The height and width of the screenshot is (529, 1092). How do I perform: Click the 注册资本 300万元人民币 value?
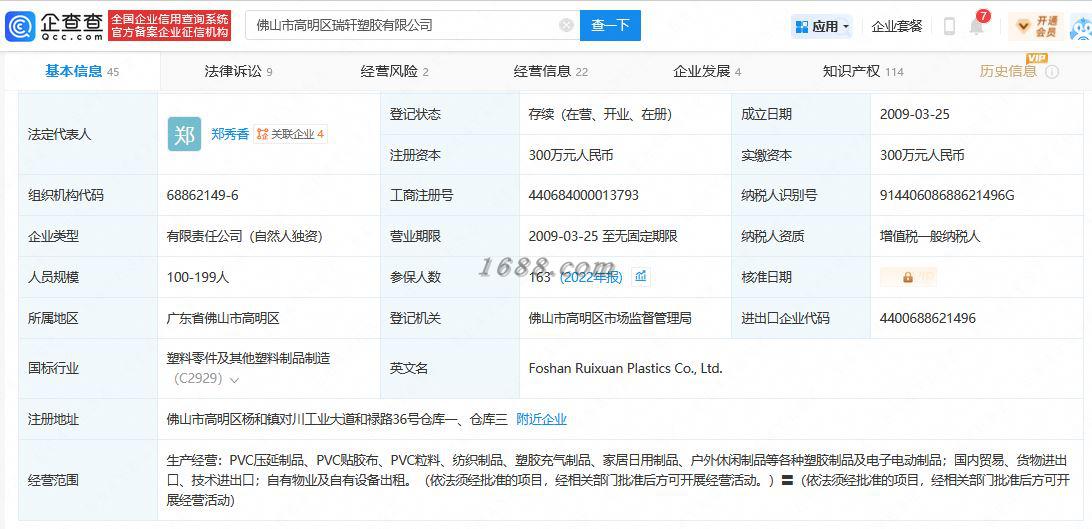(571, 155)
